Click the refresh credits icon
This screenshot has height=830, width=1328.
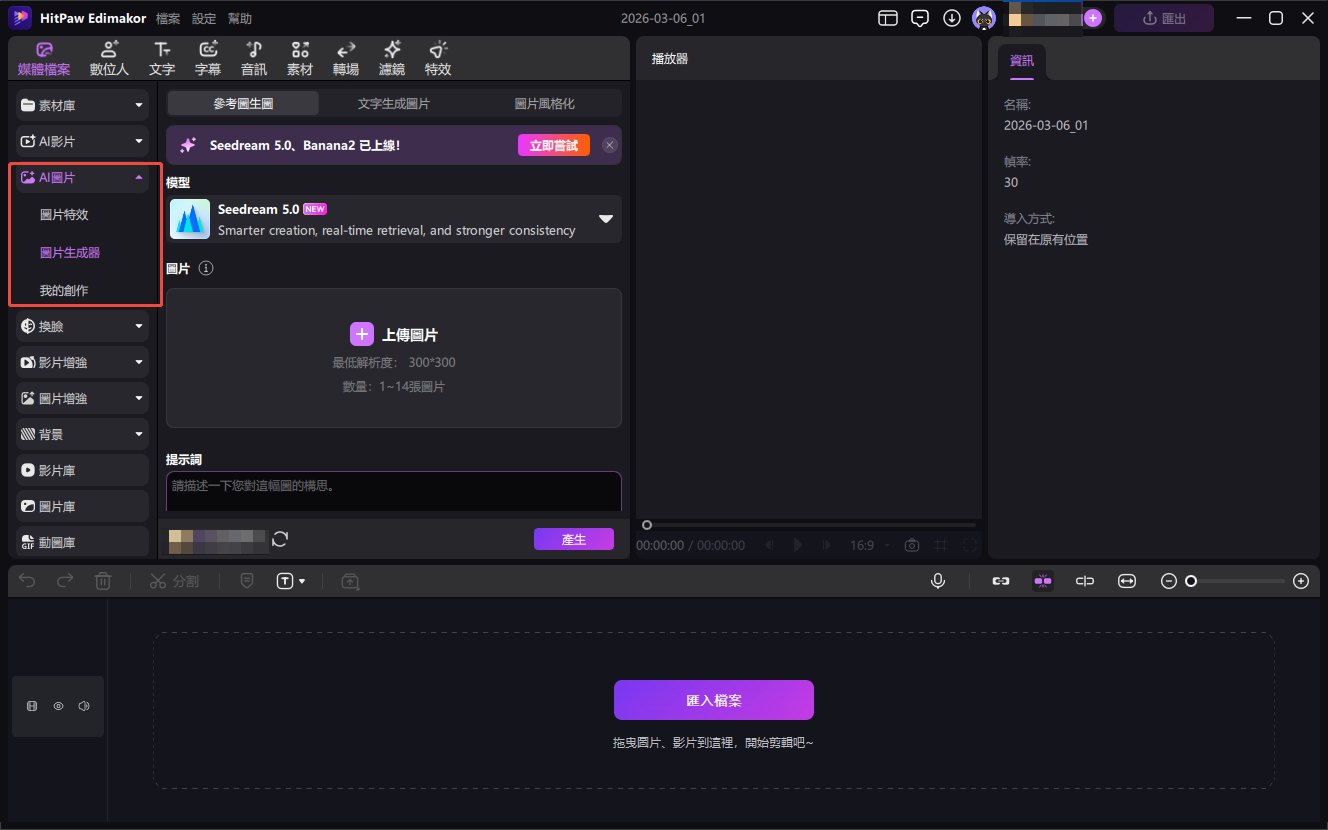click(280, 539)
